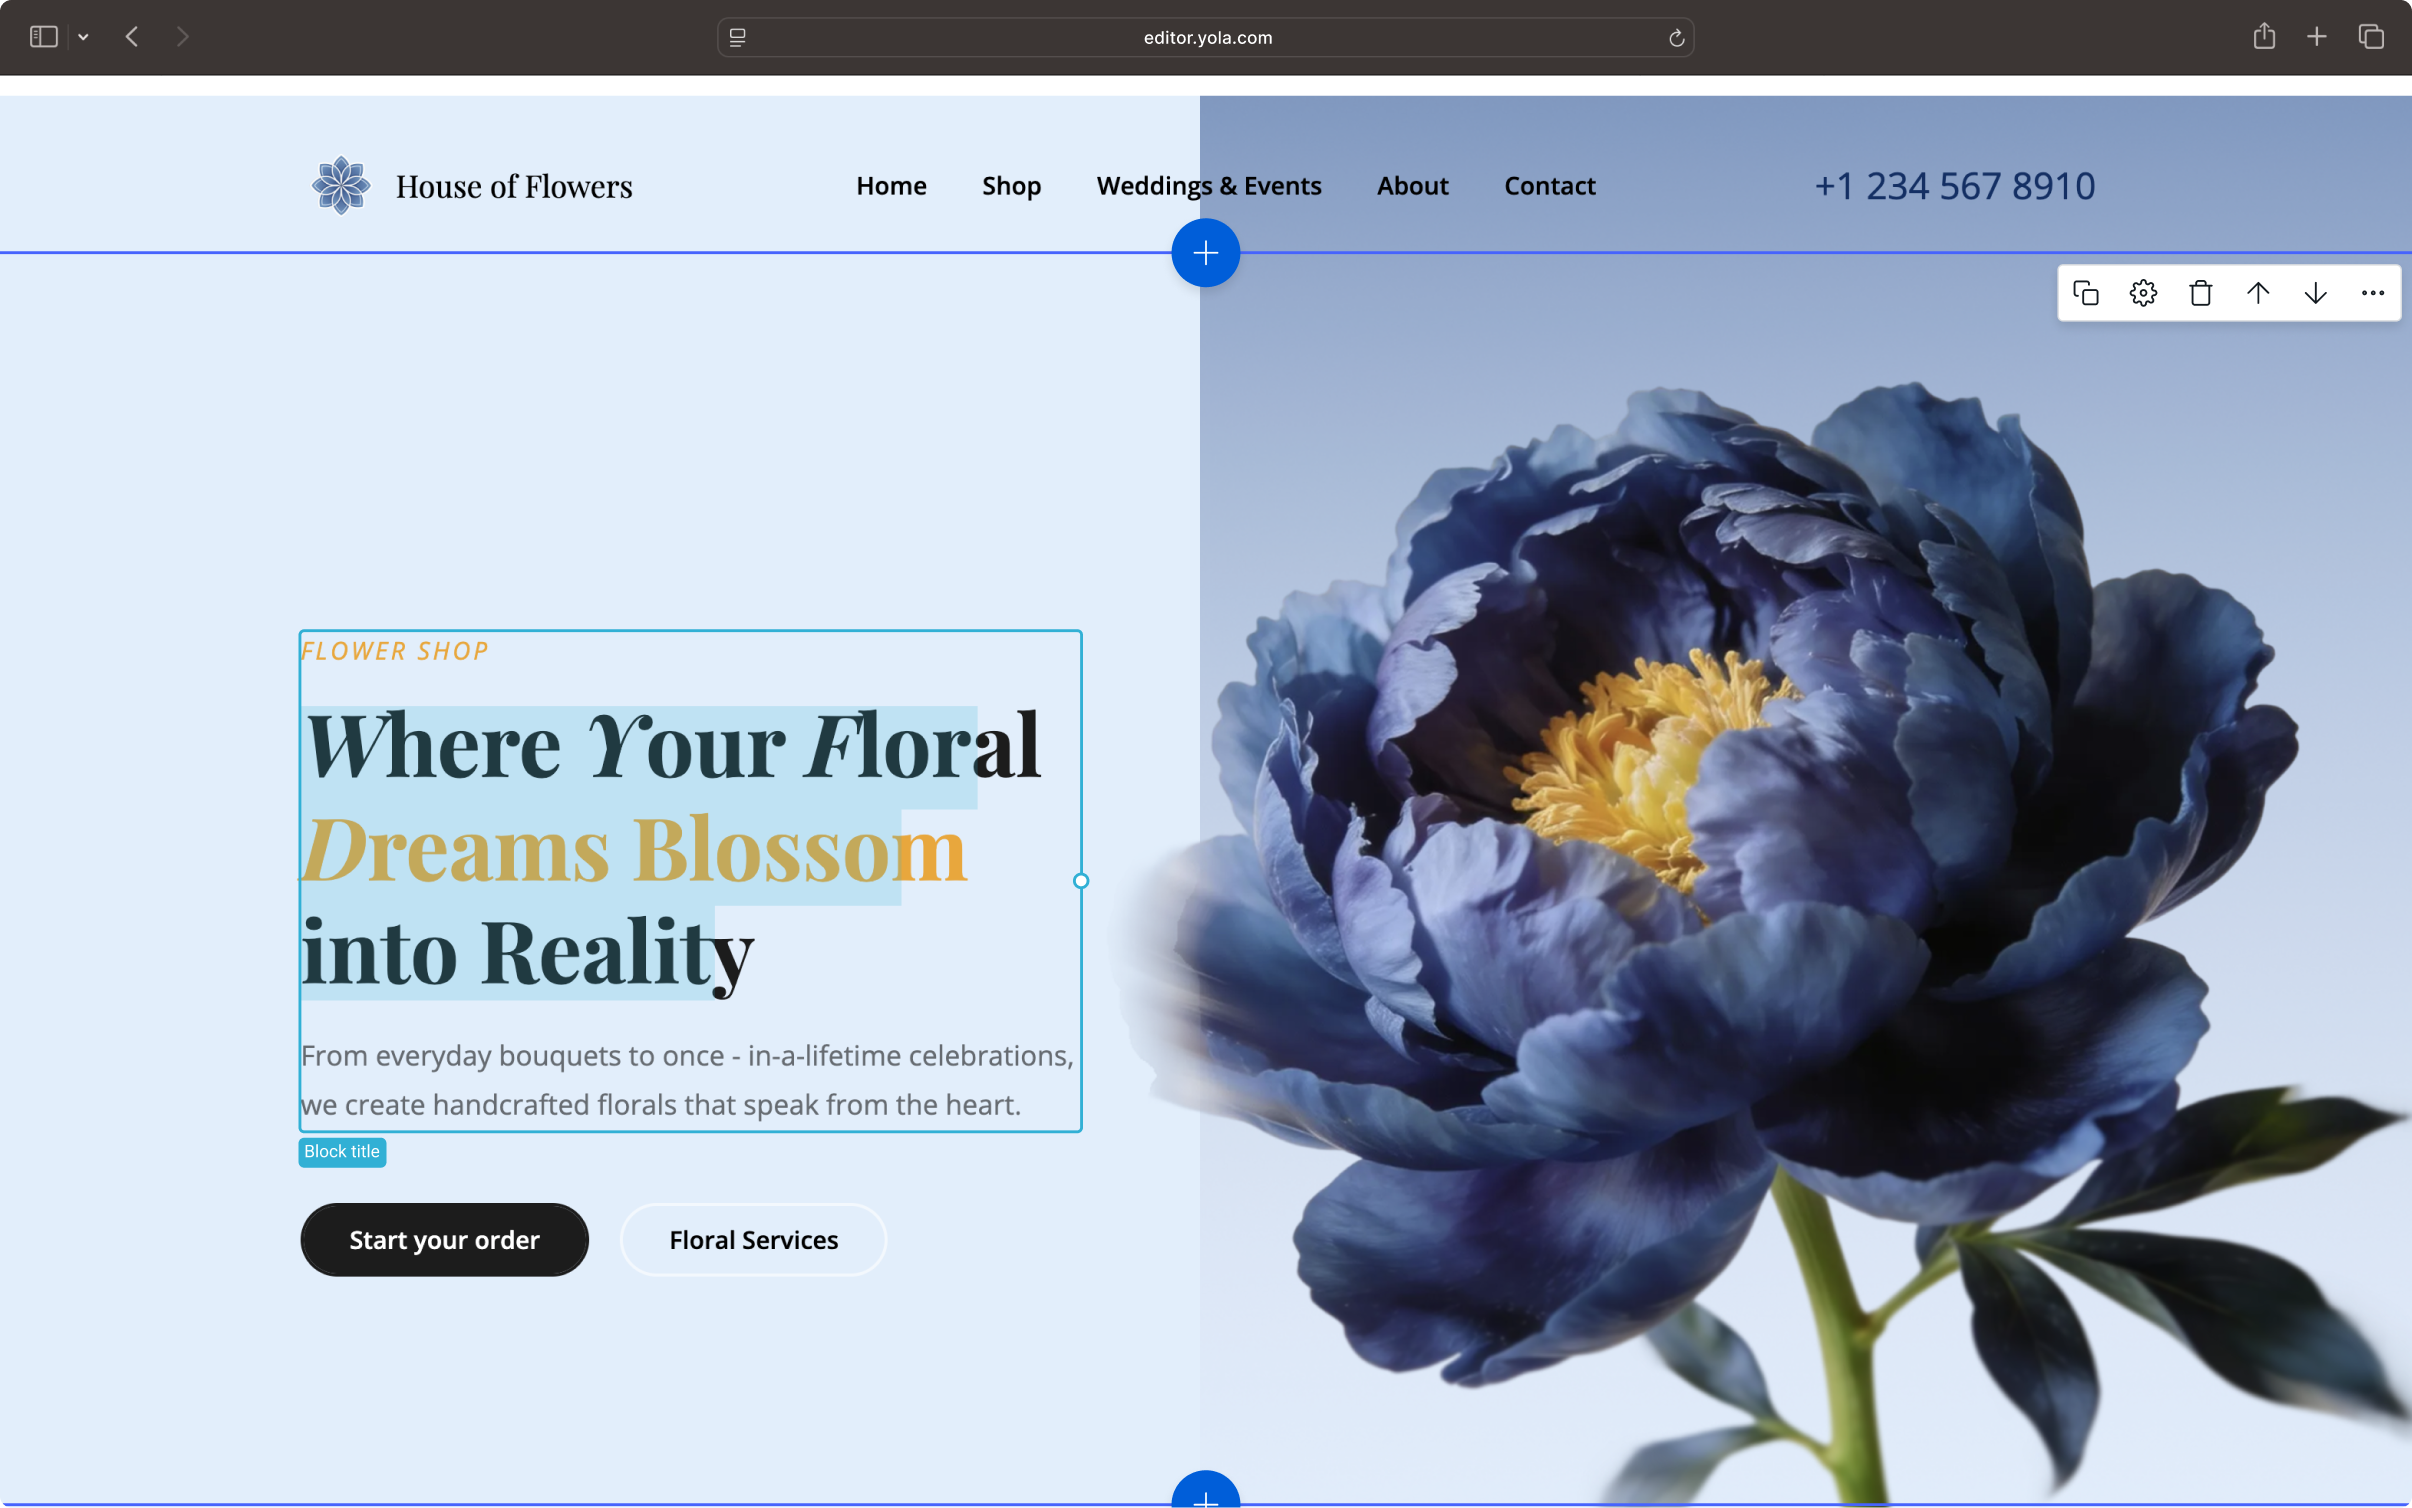Add a block with the bottom plus button
Viewport: 2412px width, 1508px height.
coord(1205,1496)
